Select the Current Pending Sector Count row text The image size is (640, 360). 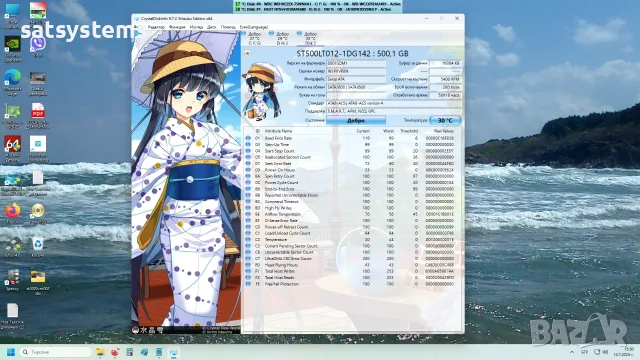291,246
